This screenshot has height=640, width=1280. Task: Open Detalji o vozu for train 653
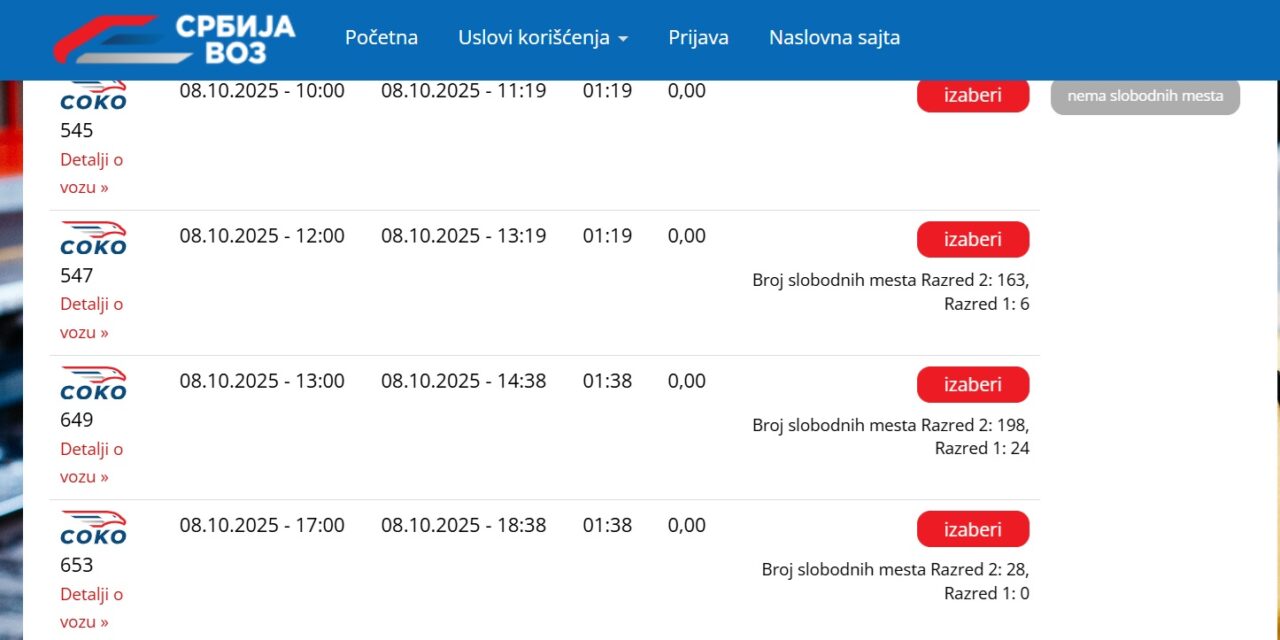(91, 607)
